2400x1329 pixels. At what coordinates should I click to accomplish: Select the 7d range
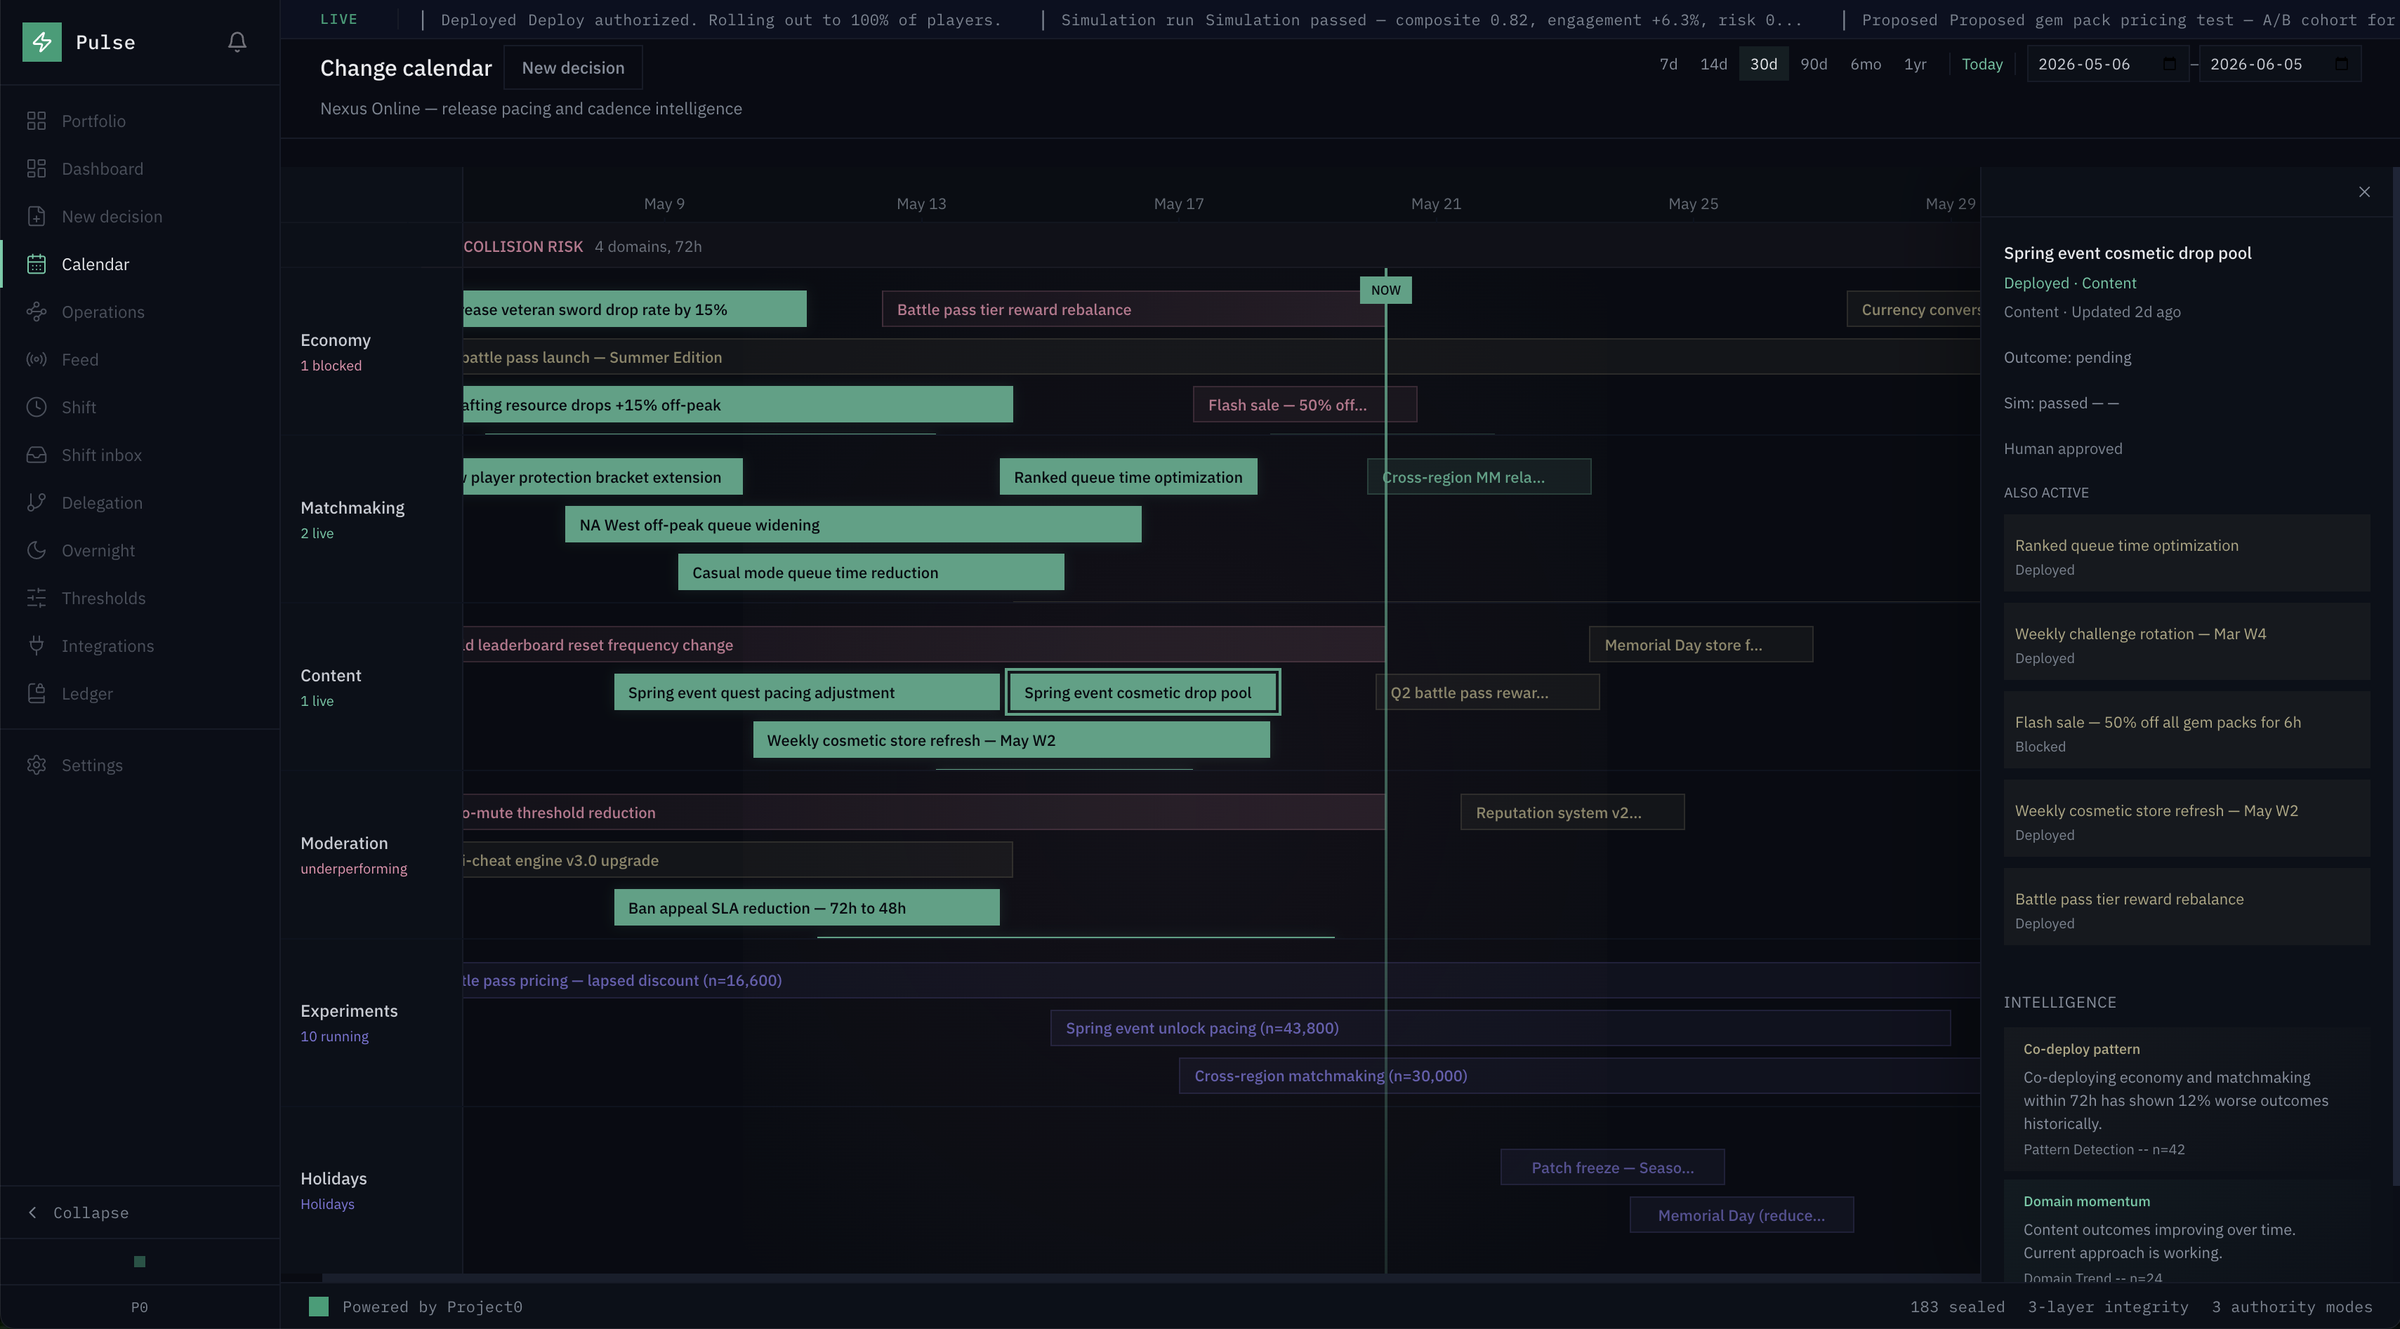tap(1668, 64)
